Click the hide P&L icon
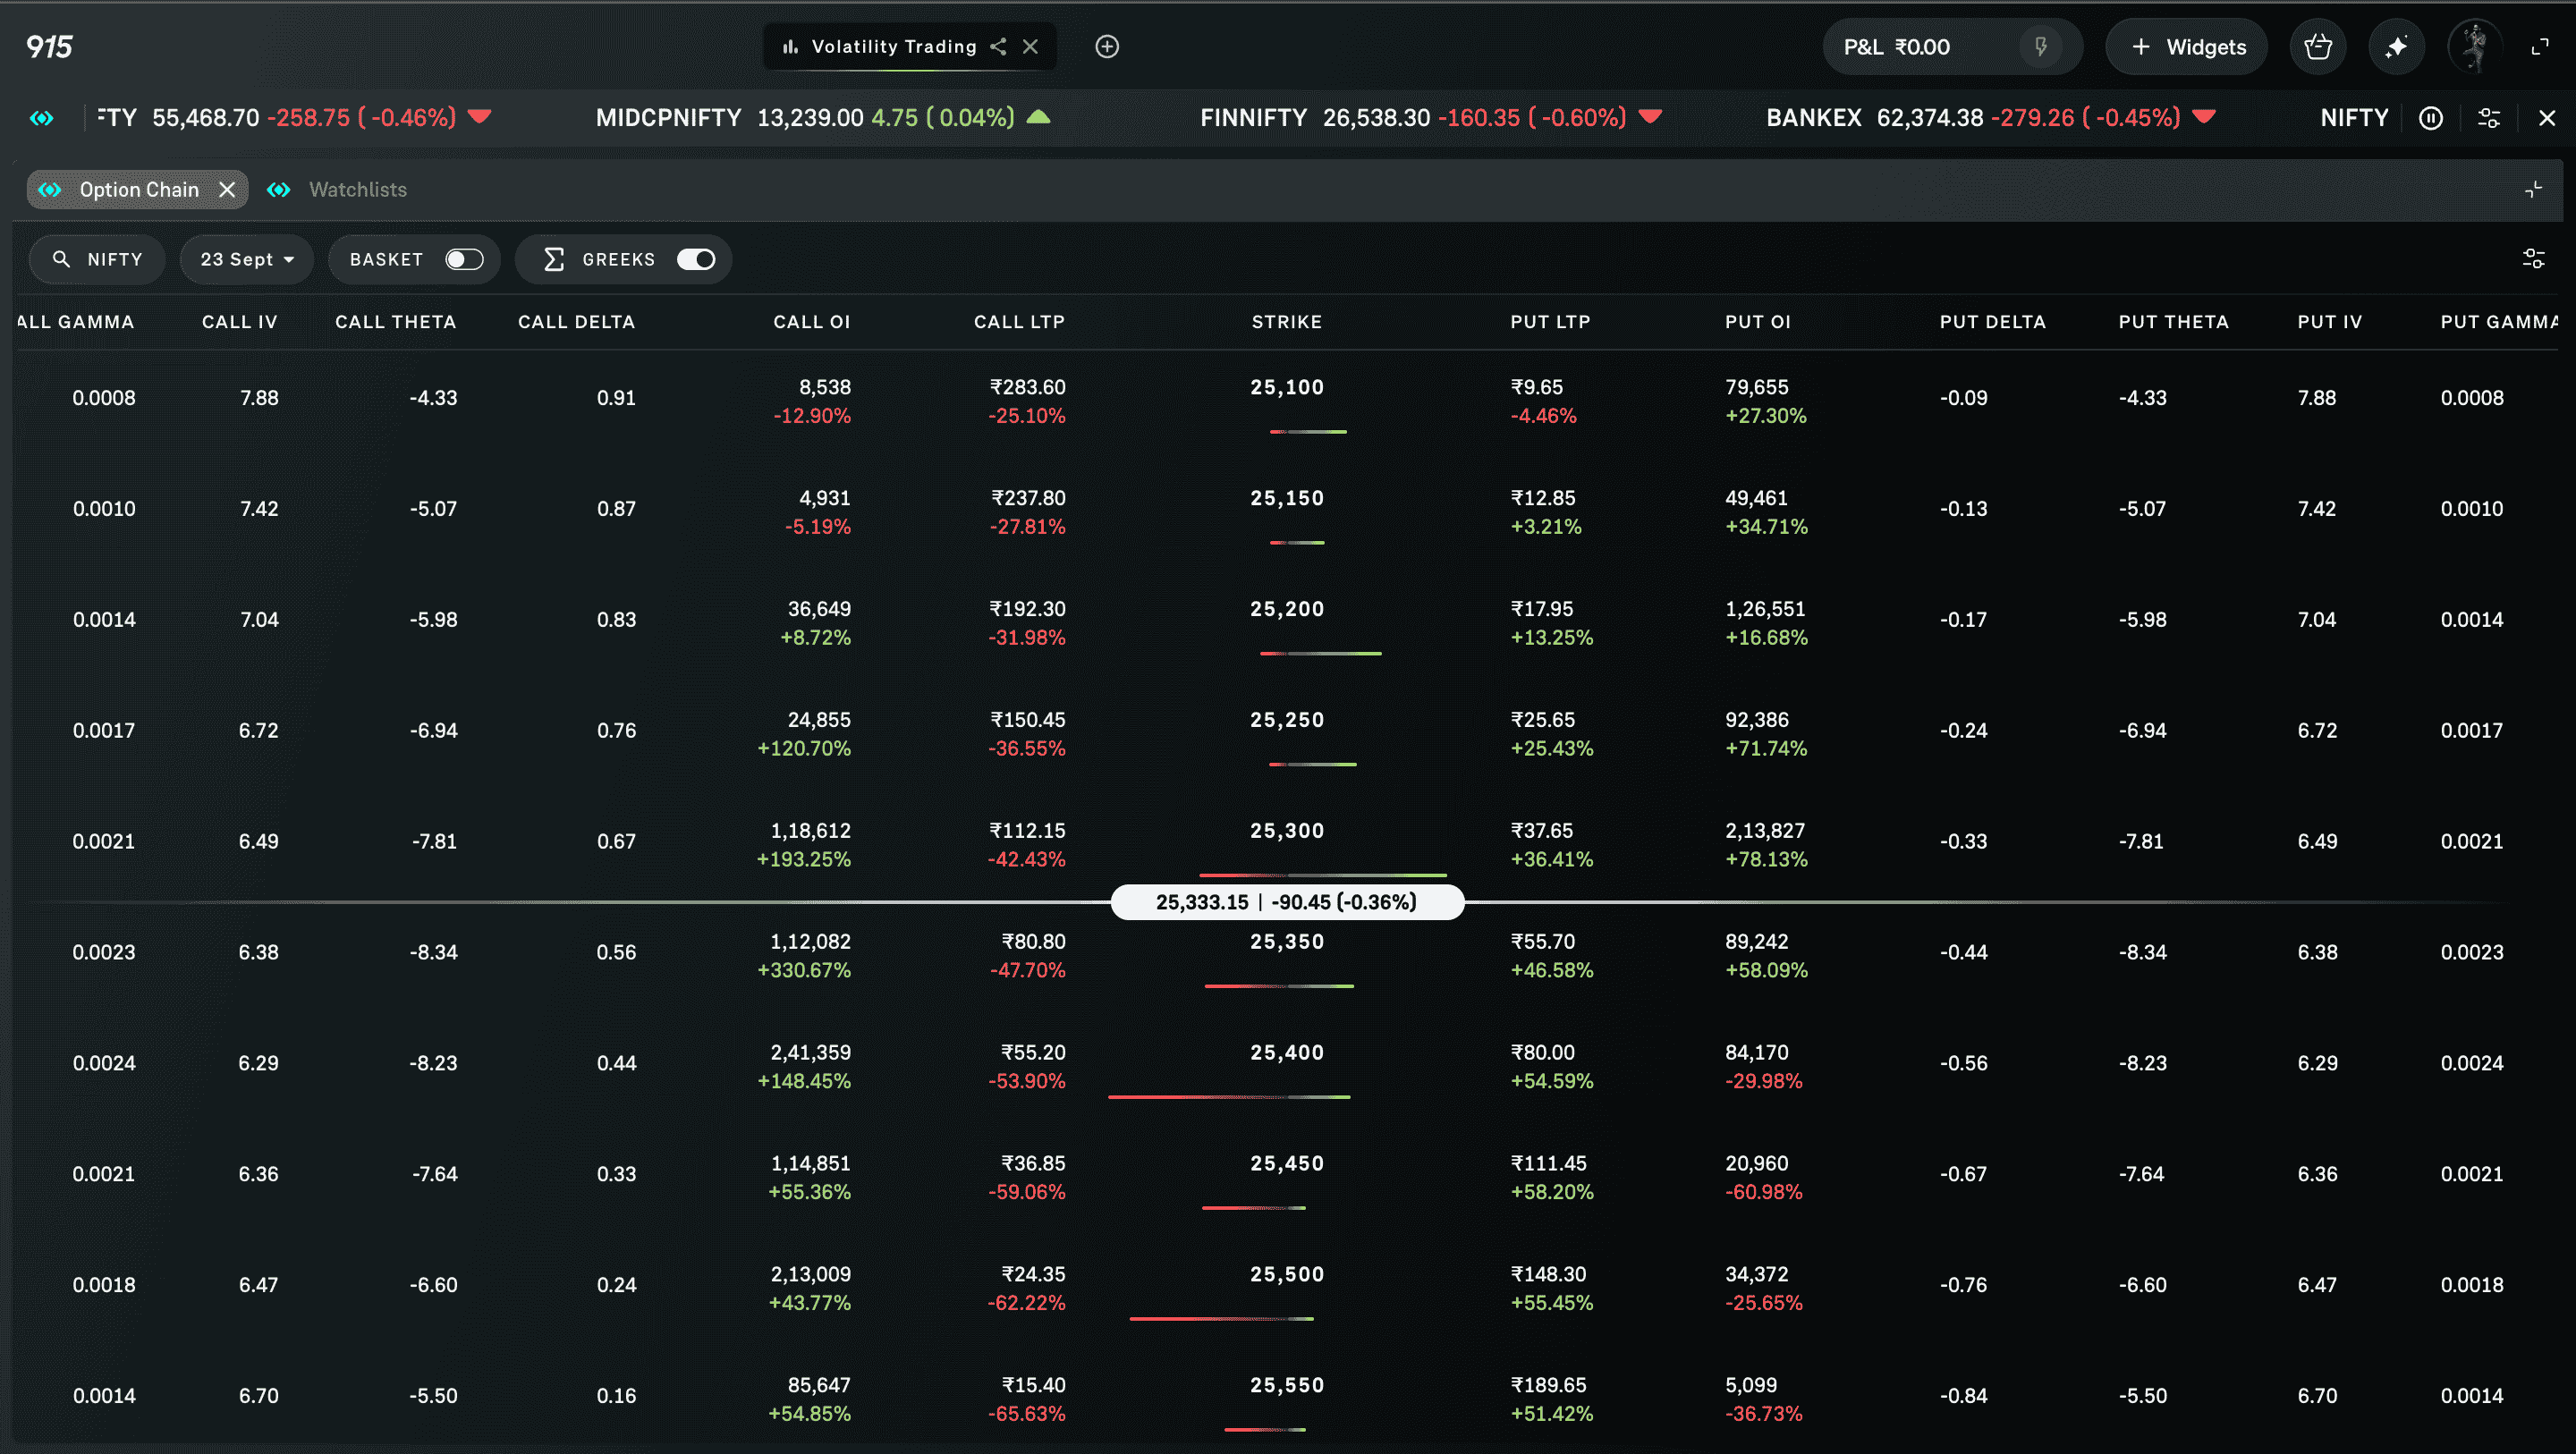The image size is (2576, 1454). [x=2041, y=47]
